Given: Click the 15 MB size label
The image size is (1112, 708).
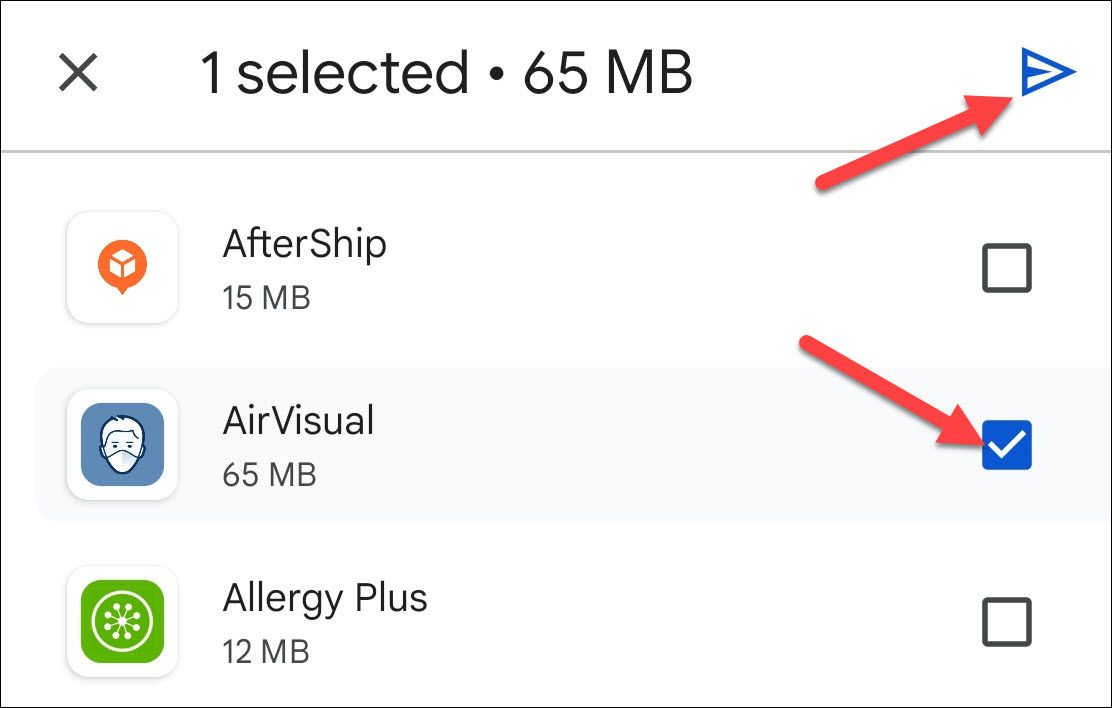Looking at the screenshot, I should click(266, 297).
